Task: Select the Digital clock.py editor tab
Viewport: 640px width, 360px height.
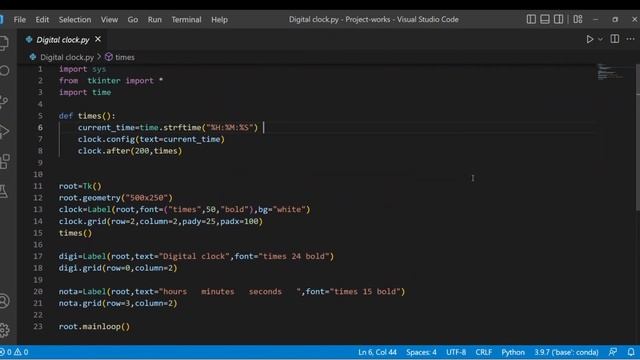Action: 62,40
